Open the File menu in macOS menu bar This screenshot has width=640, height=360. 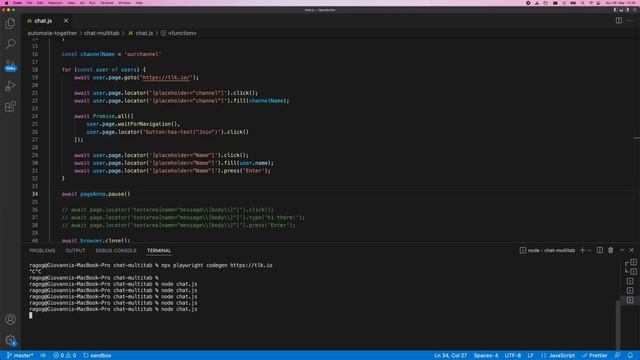(x=29, y=3)
